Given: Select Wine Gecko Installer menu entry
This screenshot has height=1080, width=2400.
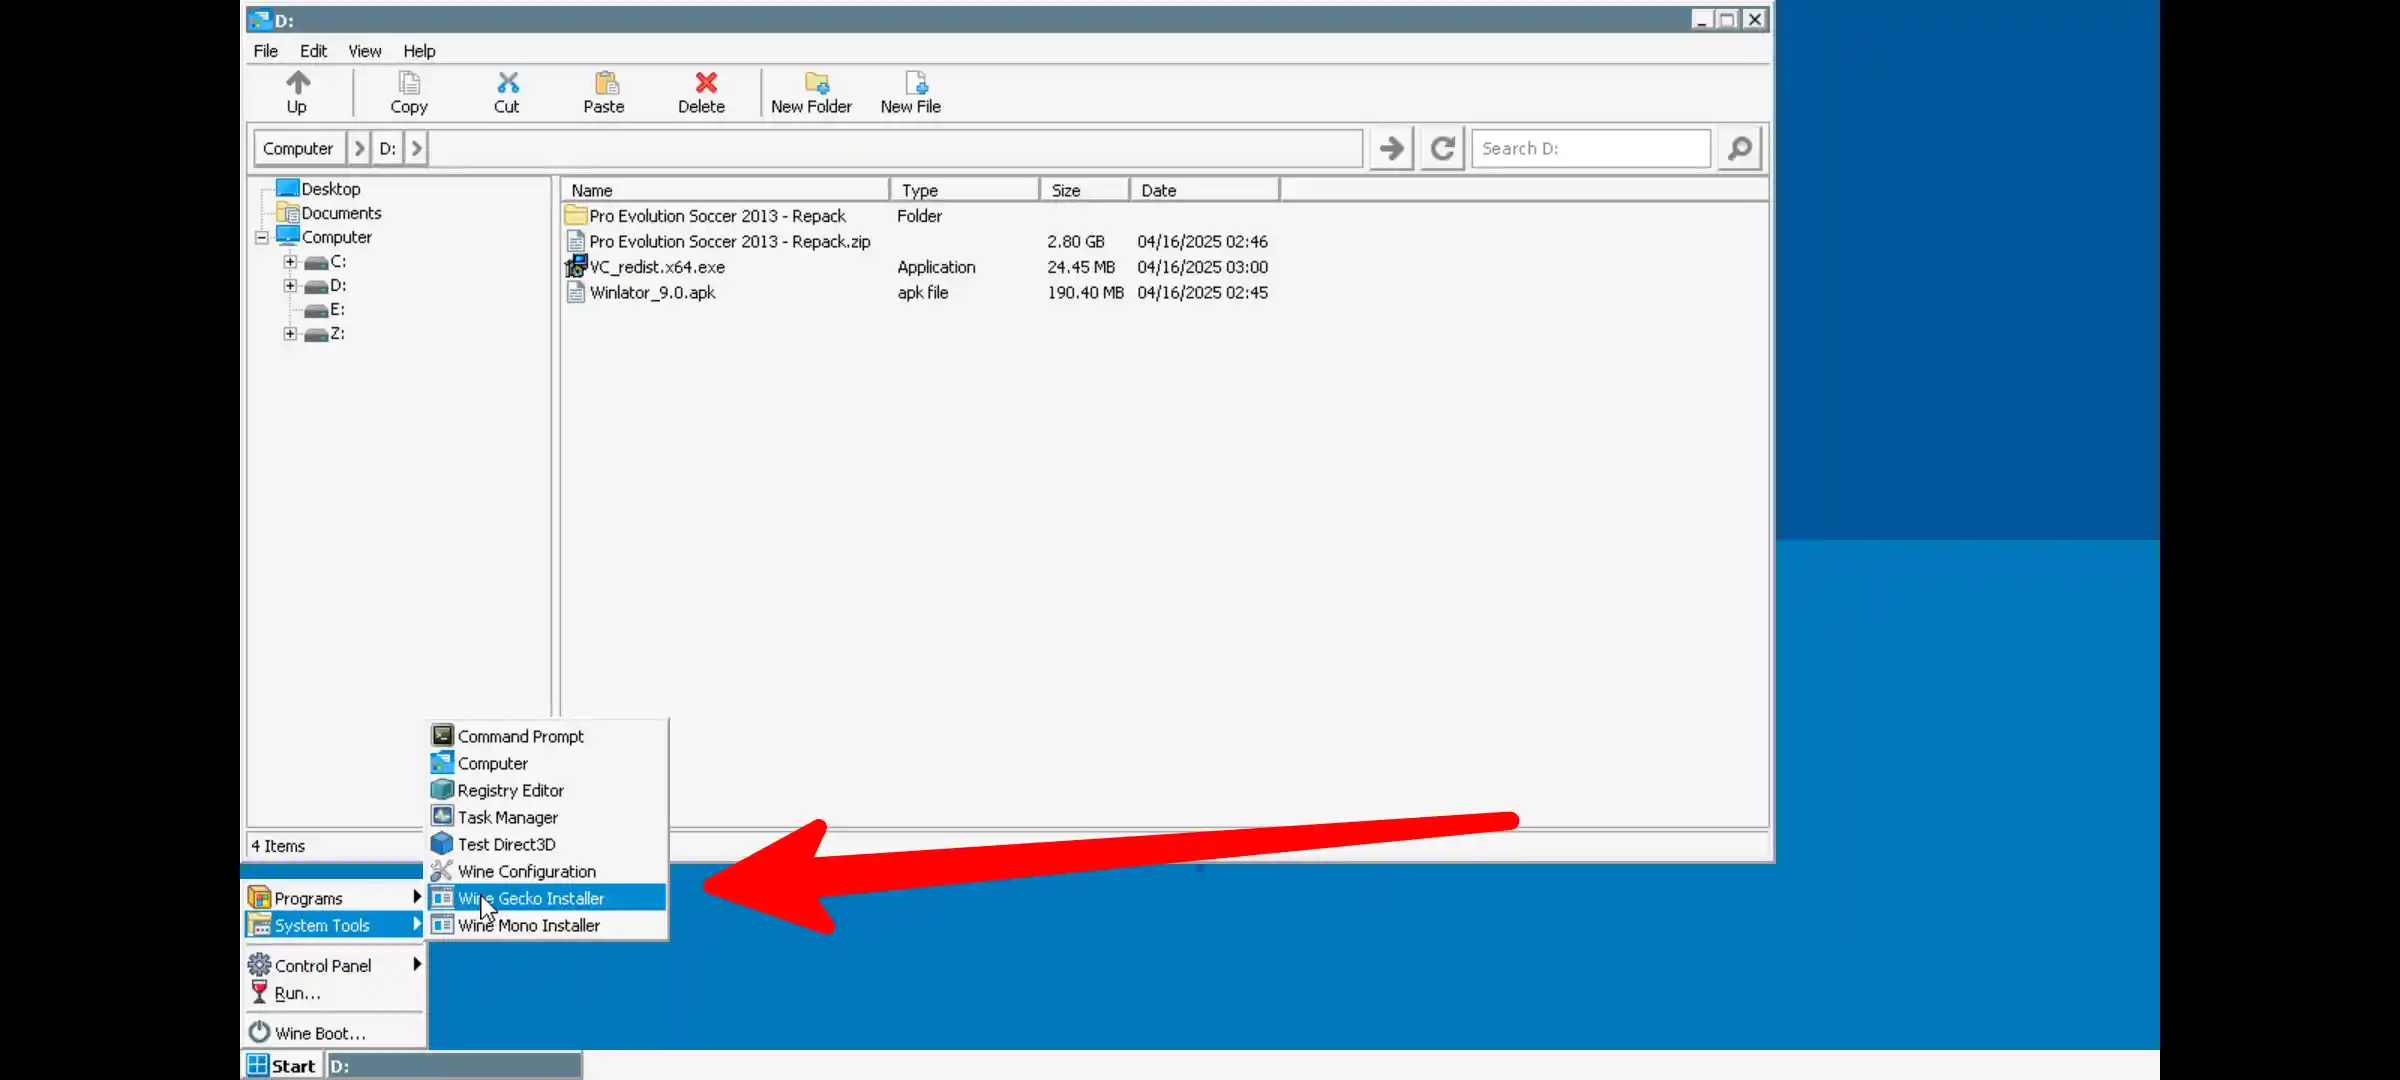Looking at the screenshot, I should click(531, 897).
